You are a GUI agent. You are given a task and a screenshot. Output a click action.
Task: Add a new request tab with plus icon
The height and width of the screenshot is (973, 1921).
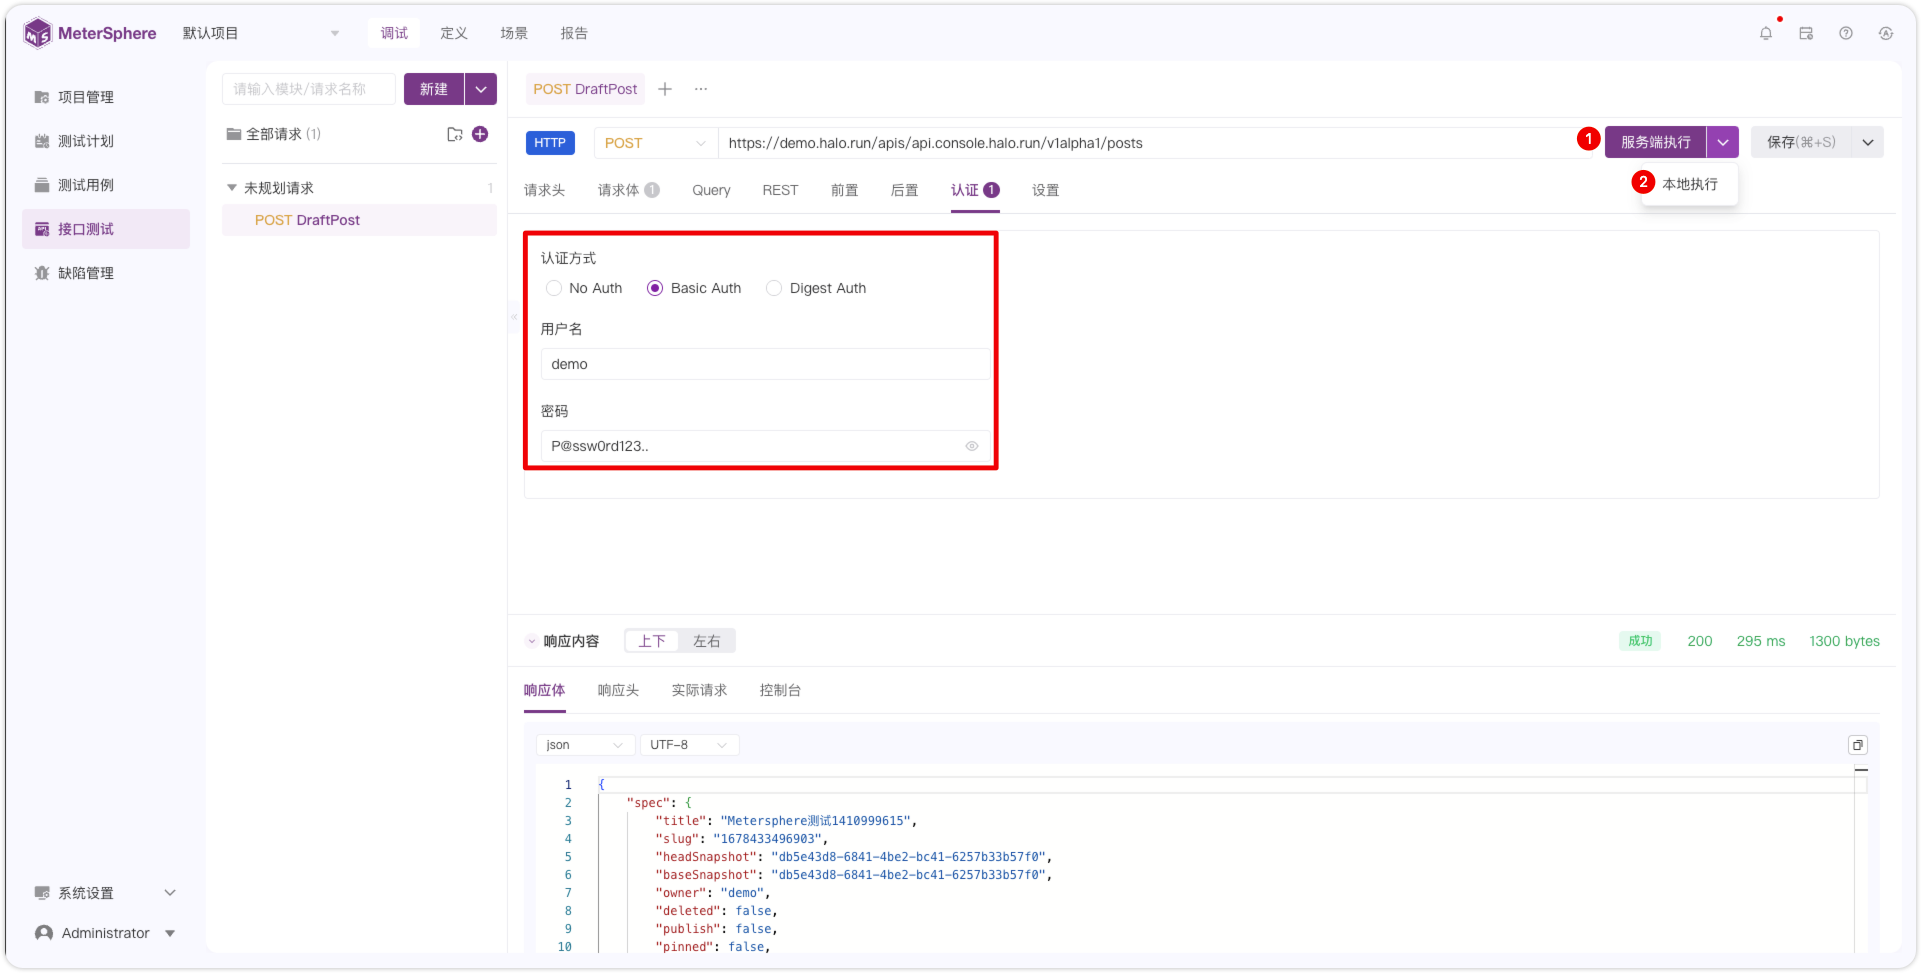(x=665, y=89)
